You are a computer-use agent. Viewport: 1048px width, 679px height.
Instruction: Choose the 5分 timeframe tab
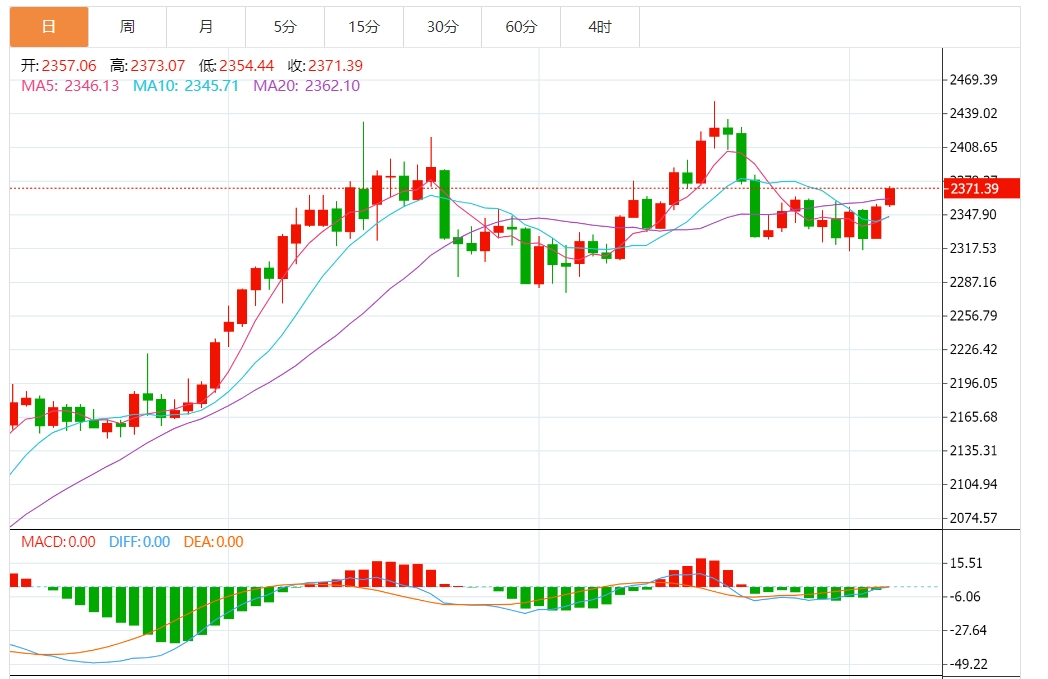tap(285, 27)
